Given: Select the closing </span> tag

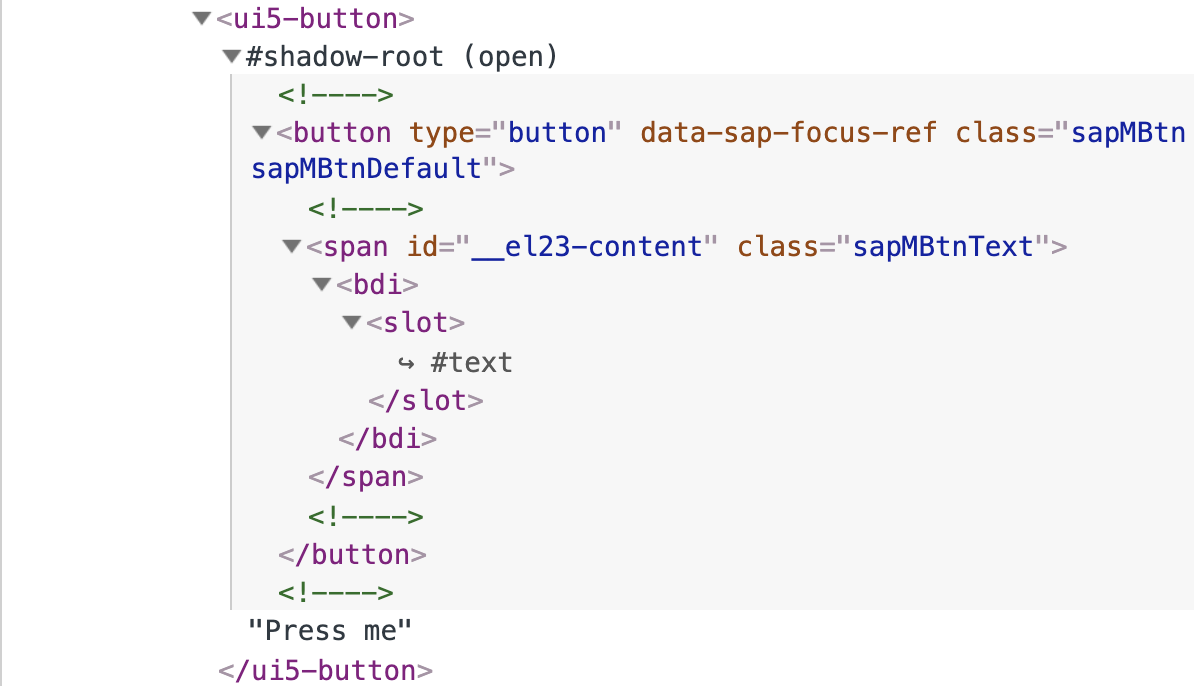Looking at the screenshot, I should (x=366, y=477).
